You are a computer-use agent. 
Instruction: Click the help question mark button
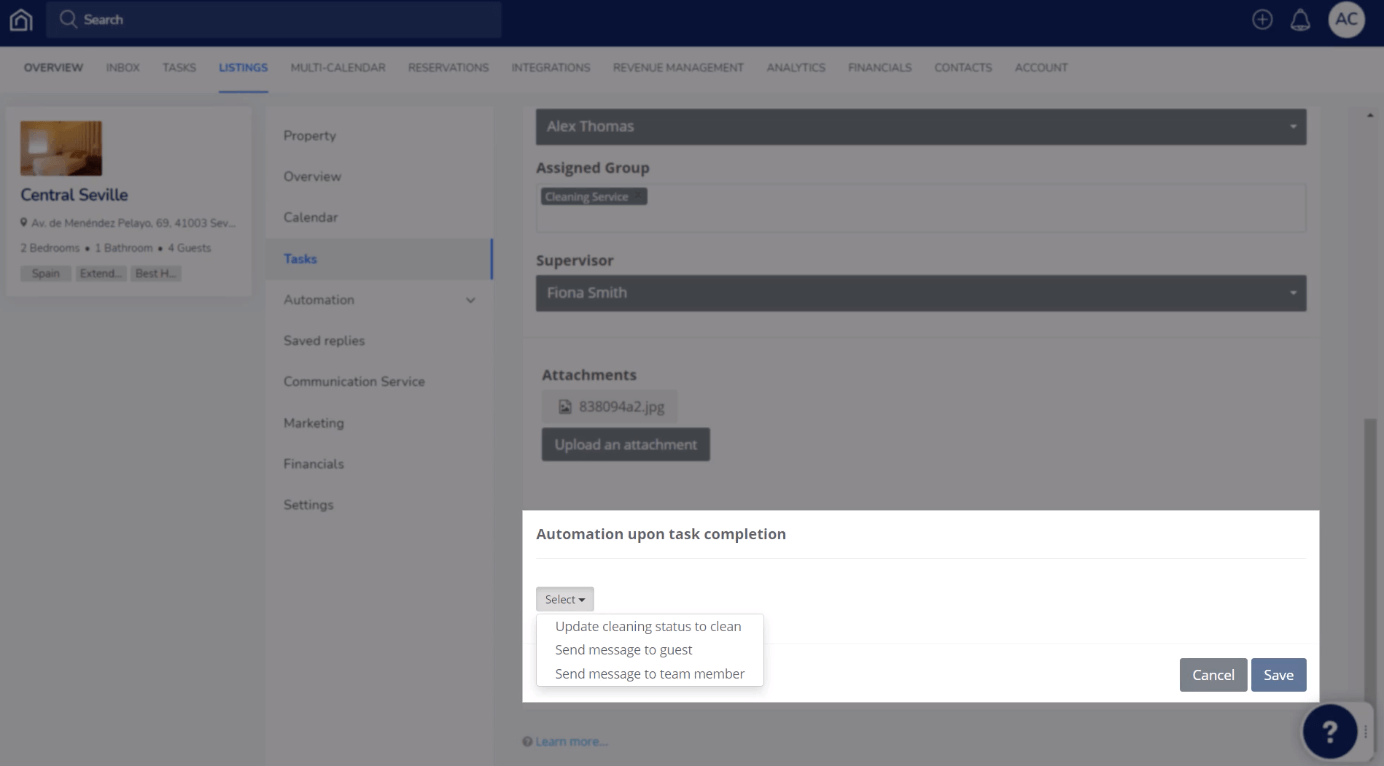pos(1329,731)
